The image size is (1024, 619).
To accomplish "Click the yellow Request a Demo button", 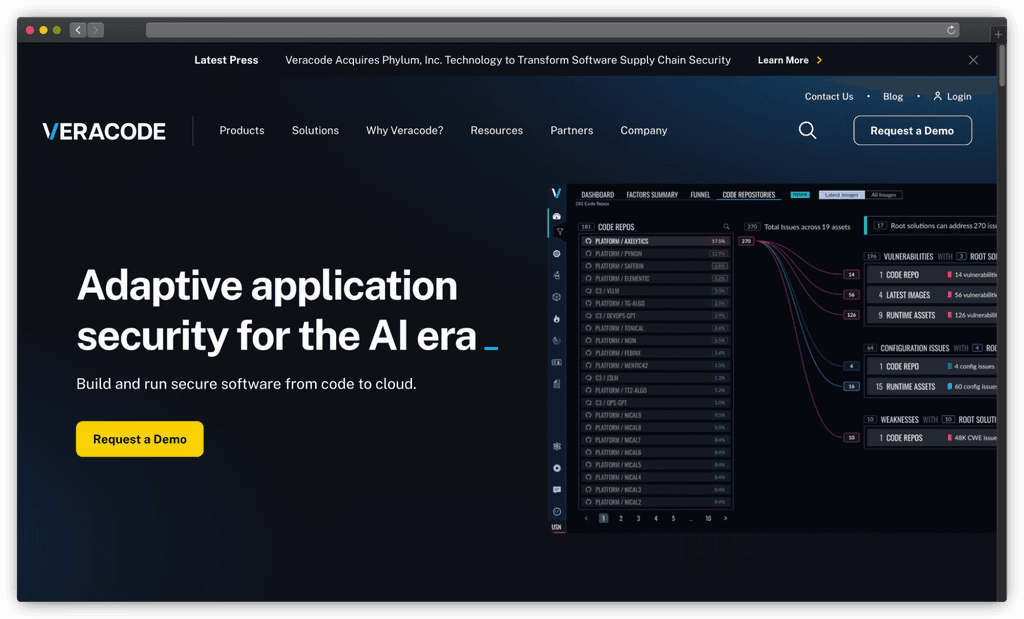I will click(x=139, y=438).
